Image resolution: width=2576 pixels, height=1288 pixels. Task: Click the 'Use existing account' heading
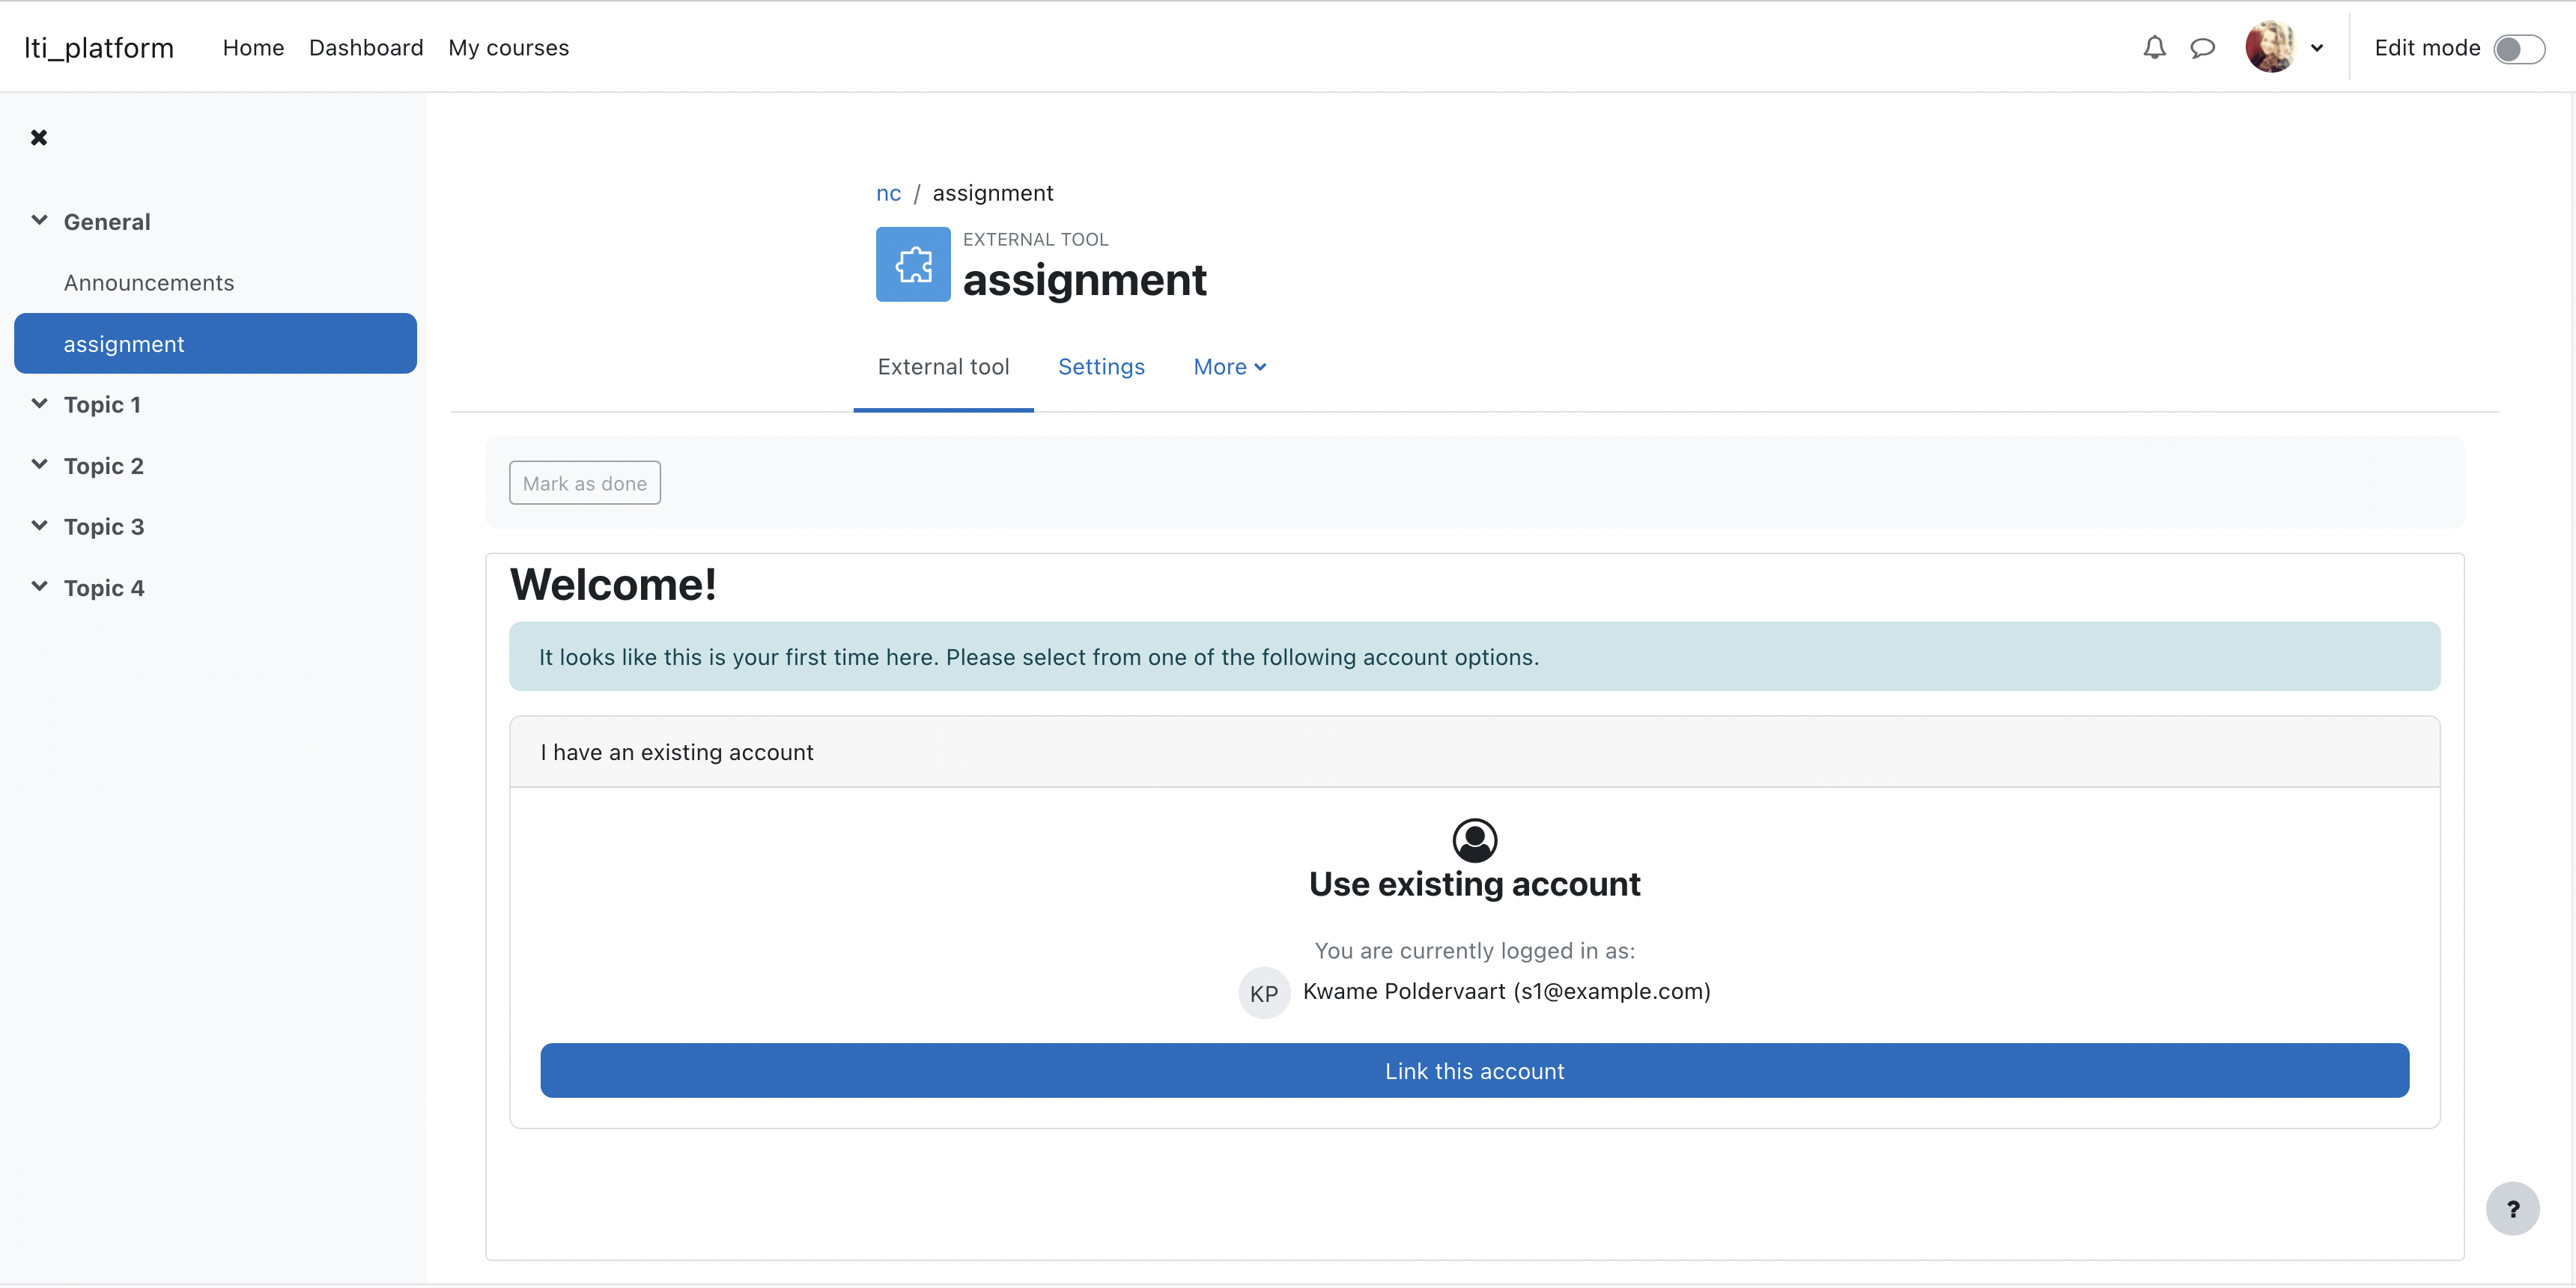[x=1474, y=884]
